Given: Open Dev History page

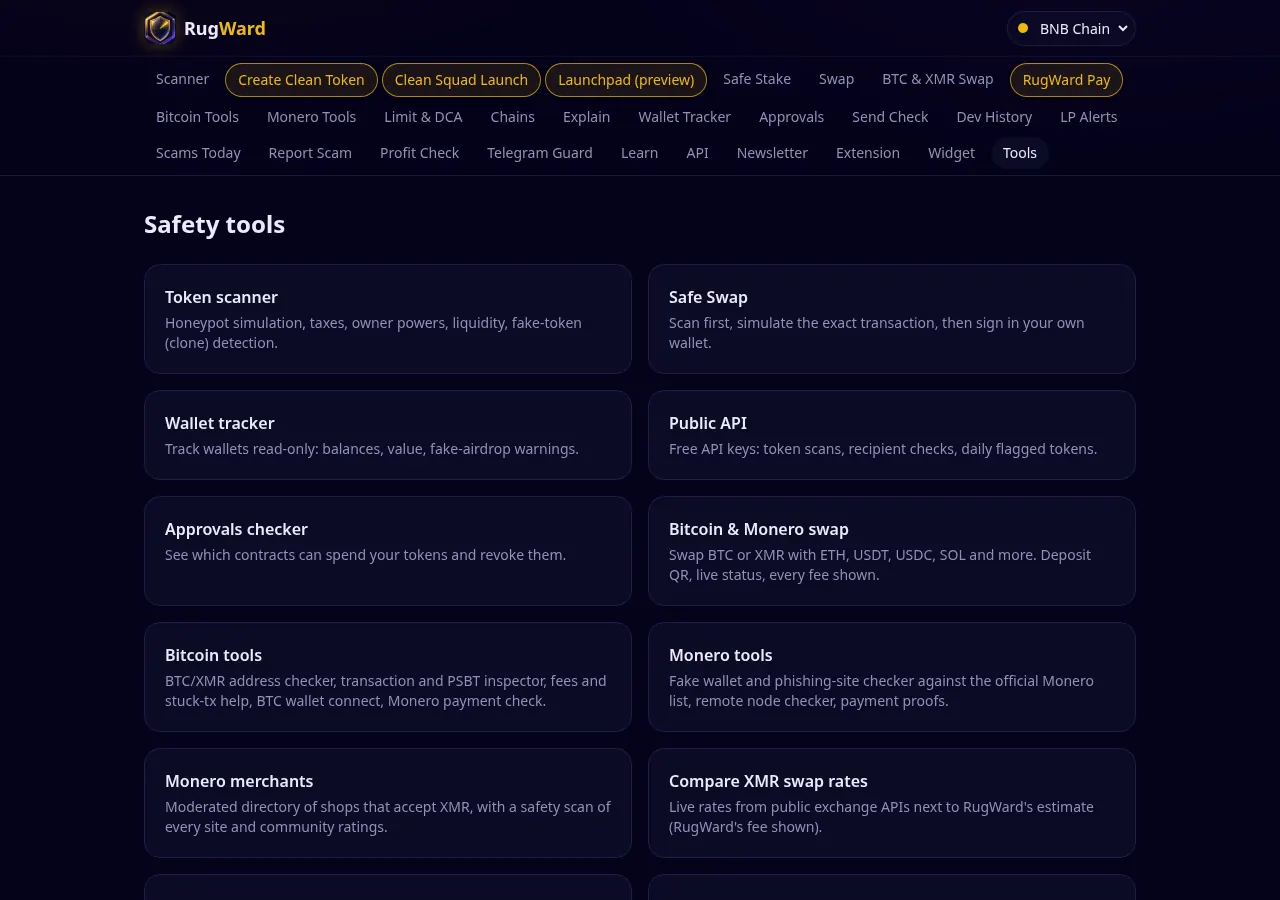Looking at the screenshot, I should (994, 117).
